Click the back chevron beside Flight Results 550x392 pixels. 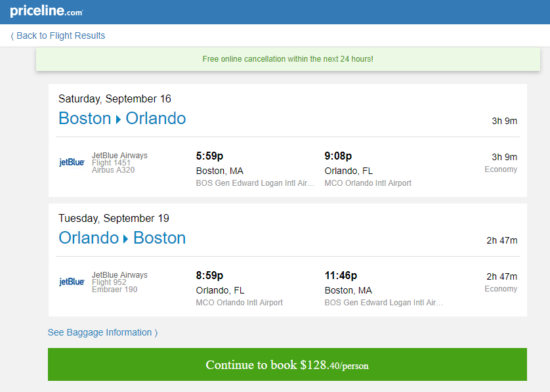pos(12,36)
